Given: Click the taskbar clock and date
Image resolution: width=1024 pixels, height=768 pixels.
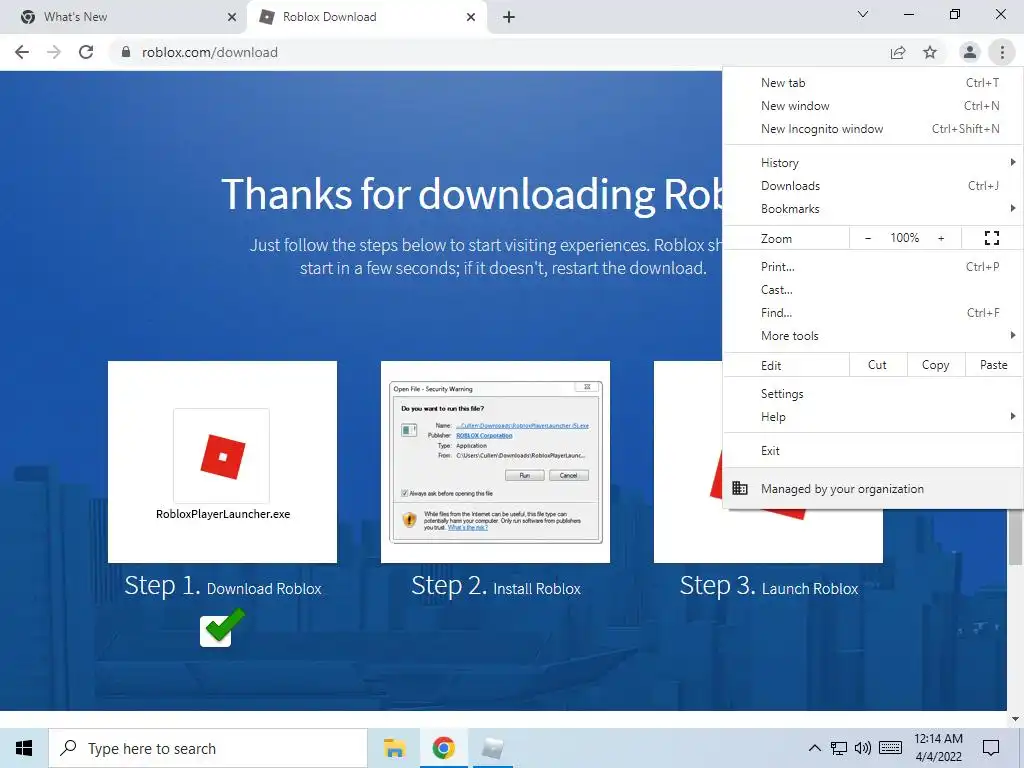Looking at the screenshot, I should 938,748.
